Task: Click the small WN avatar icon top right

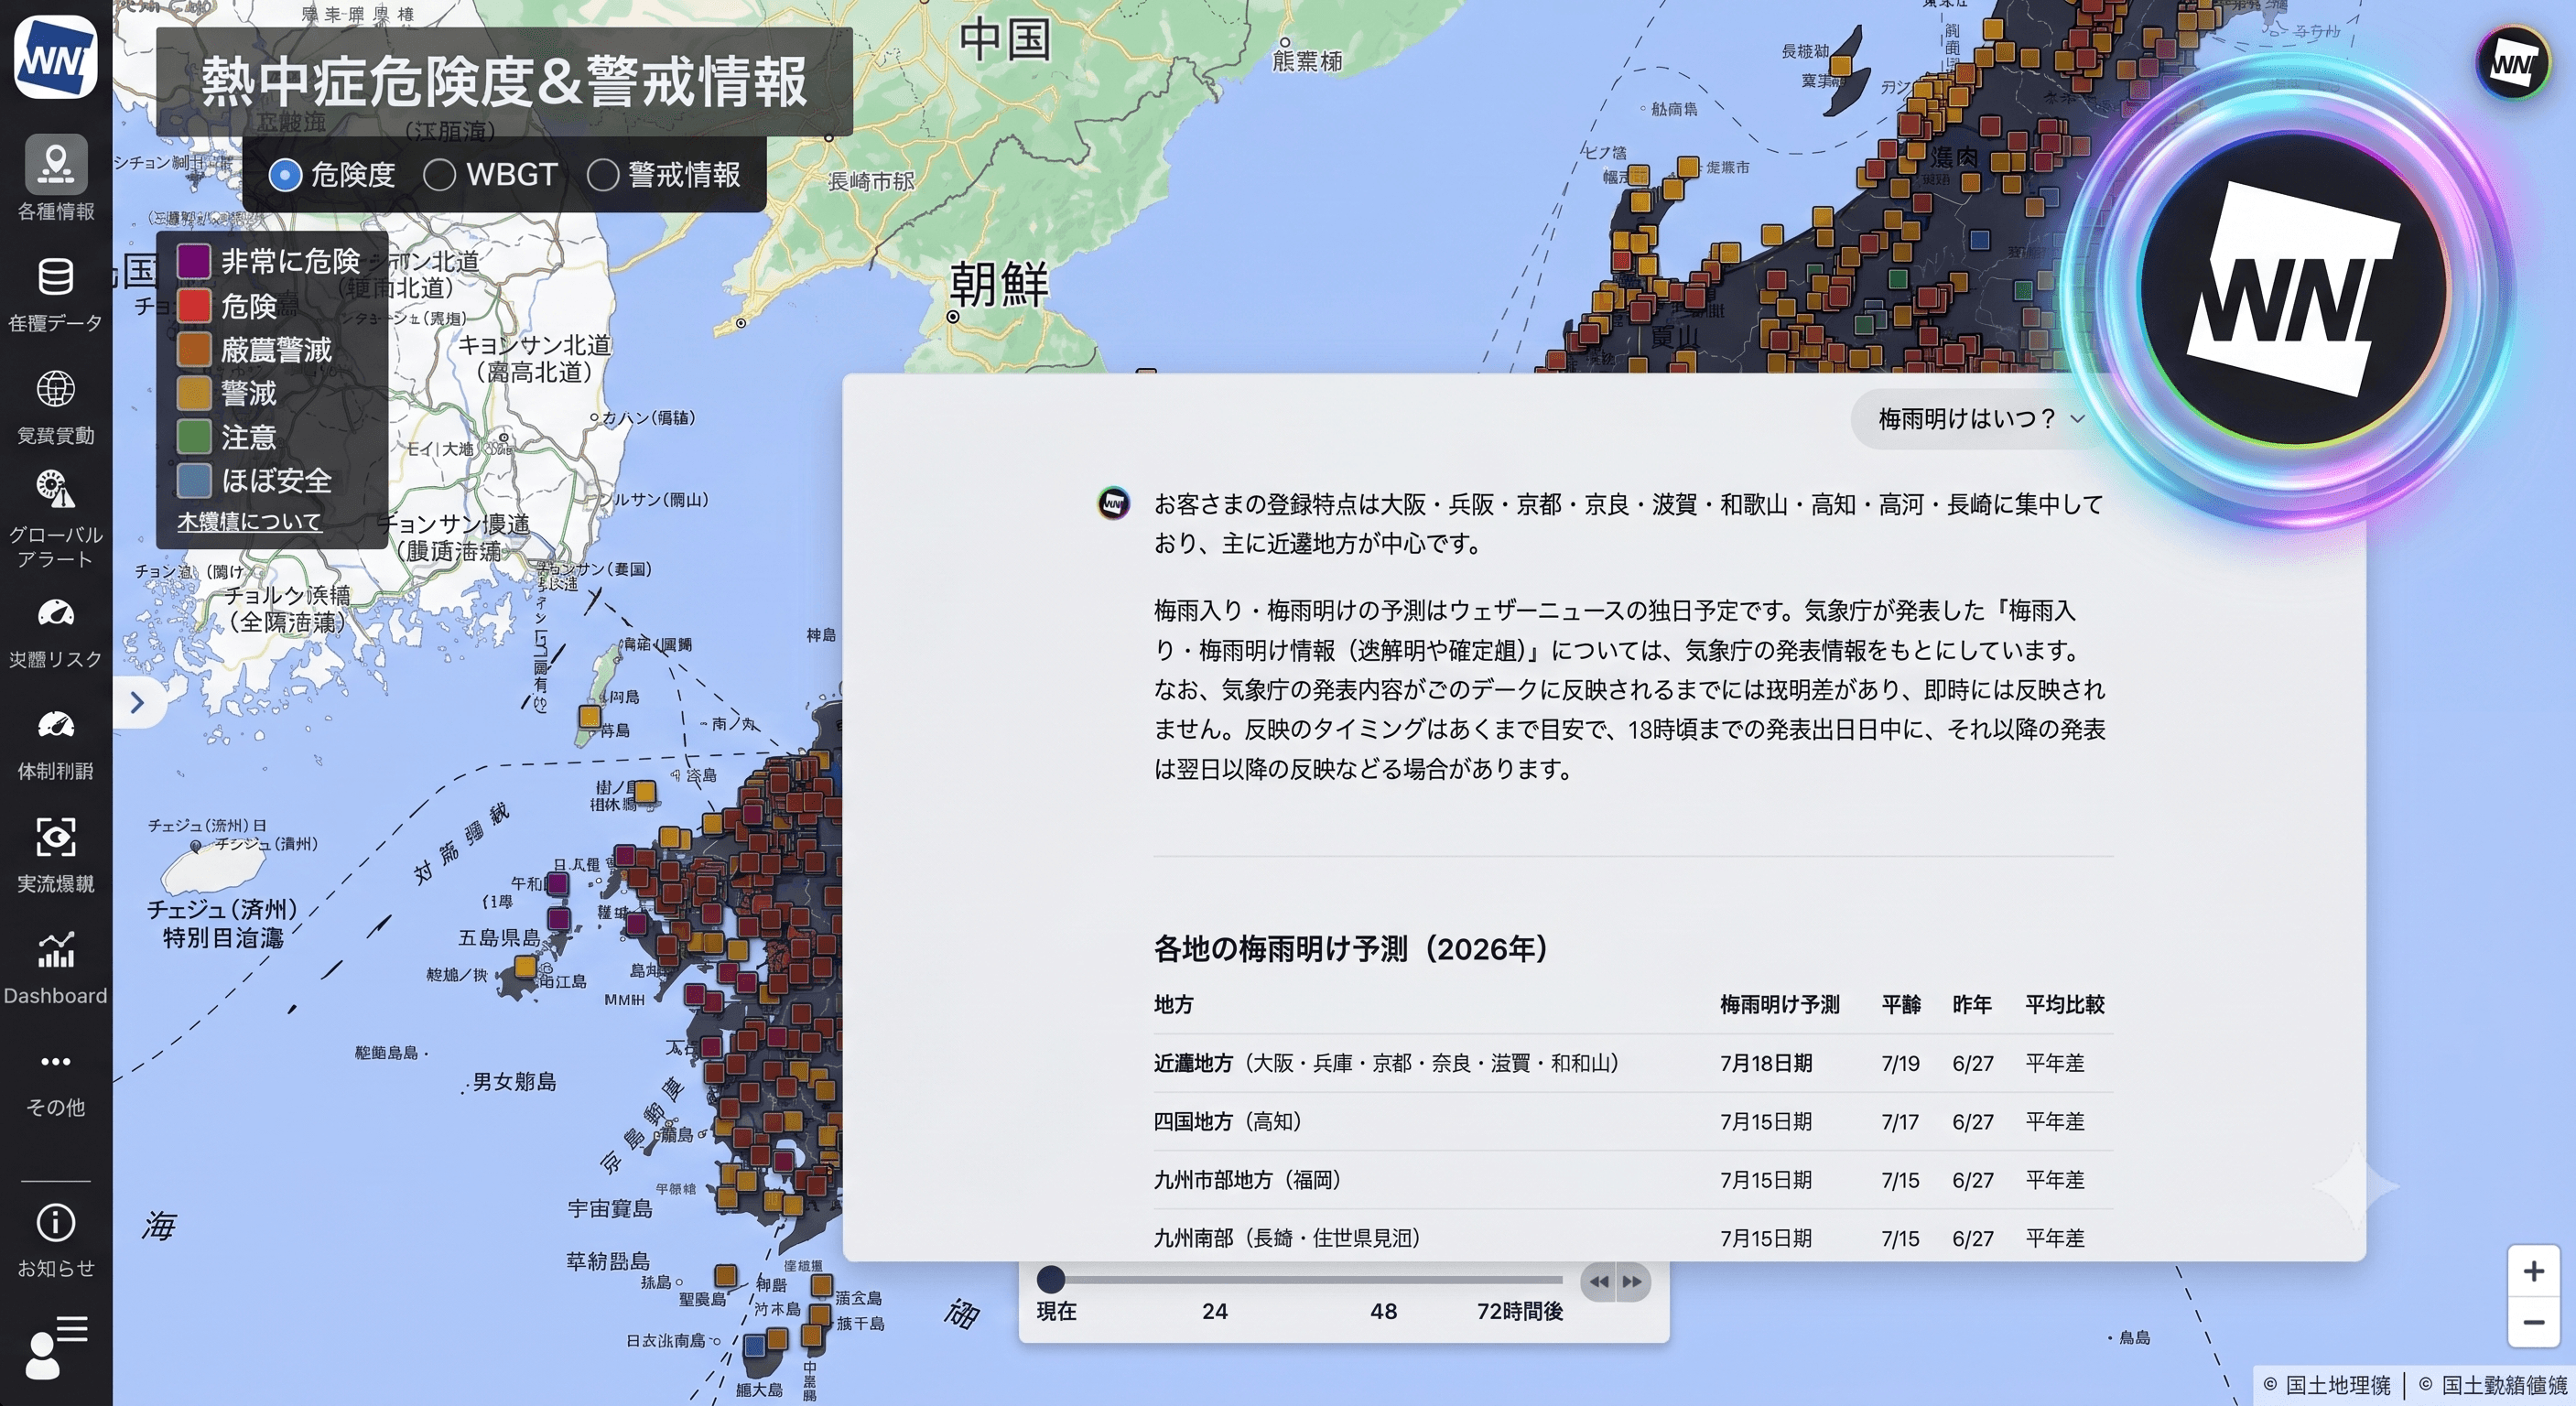Action: 2513,62
